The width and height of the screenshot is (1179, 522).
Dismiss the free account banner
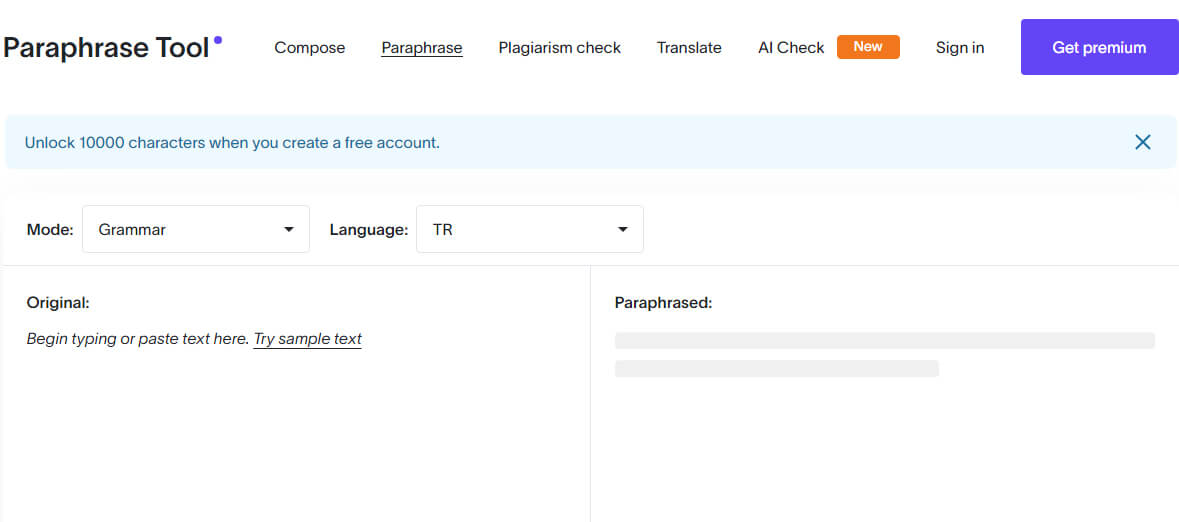point(1143,142)
